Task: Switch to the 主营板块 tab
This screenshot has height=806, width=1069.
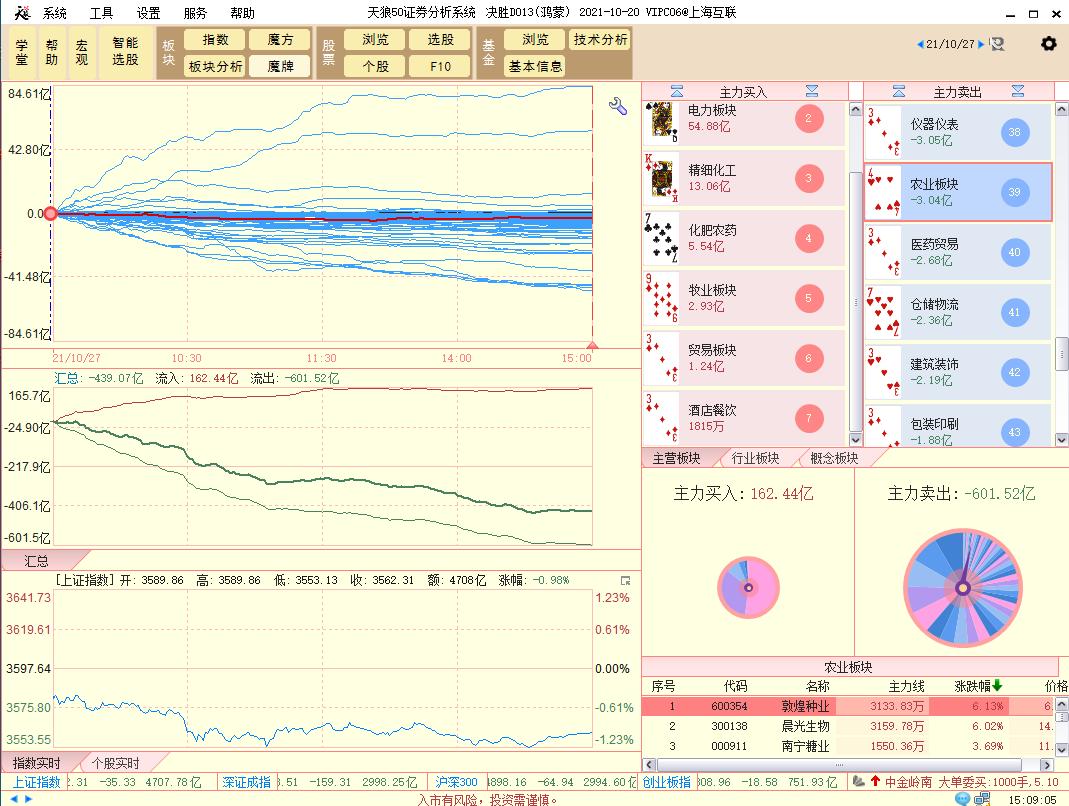Action: (676, 458)
